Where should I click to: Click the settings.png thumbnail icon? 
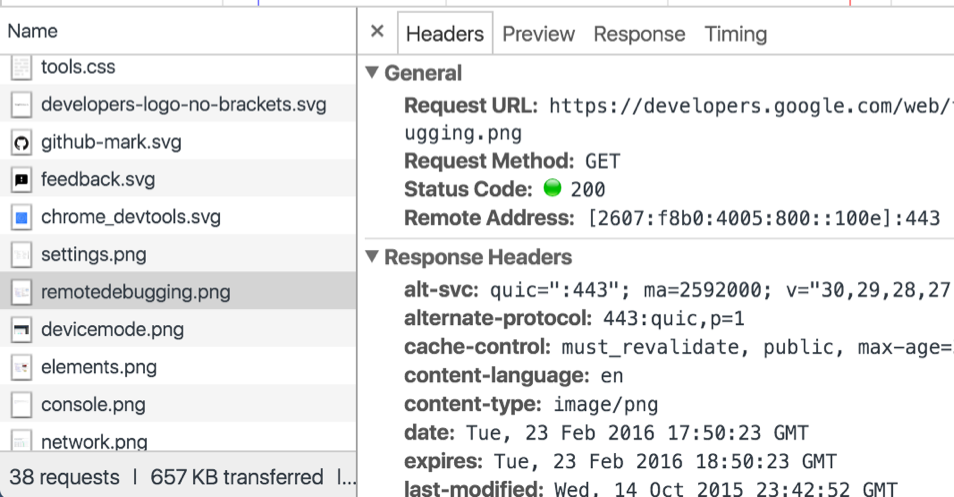[21, 255]
